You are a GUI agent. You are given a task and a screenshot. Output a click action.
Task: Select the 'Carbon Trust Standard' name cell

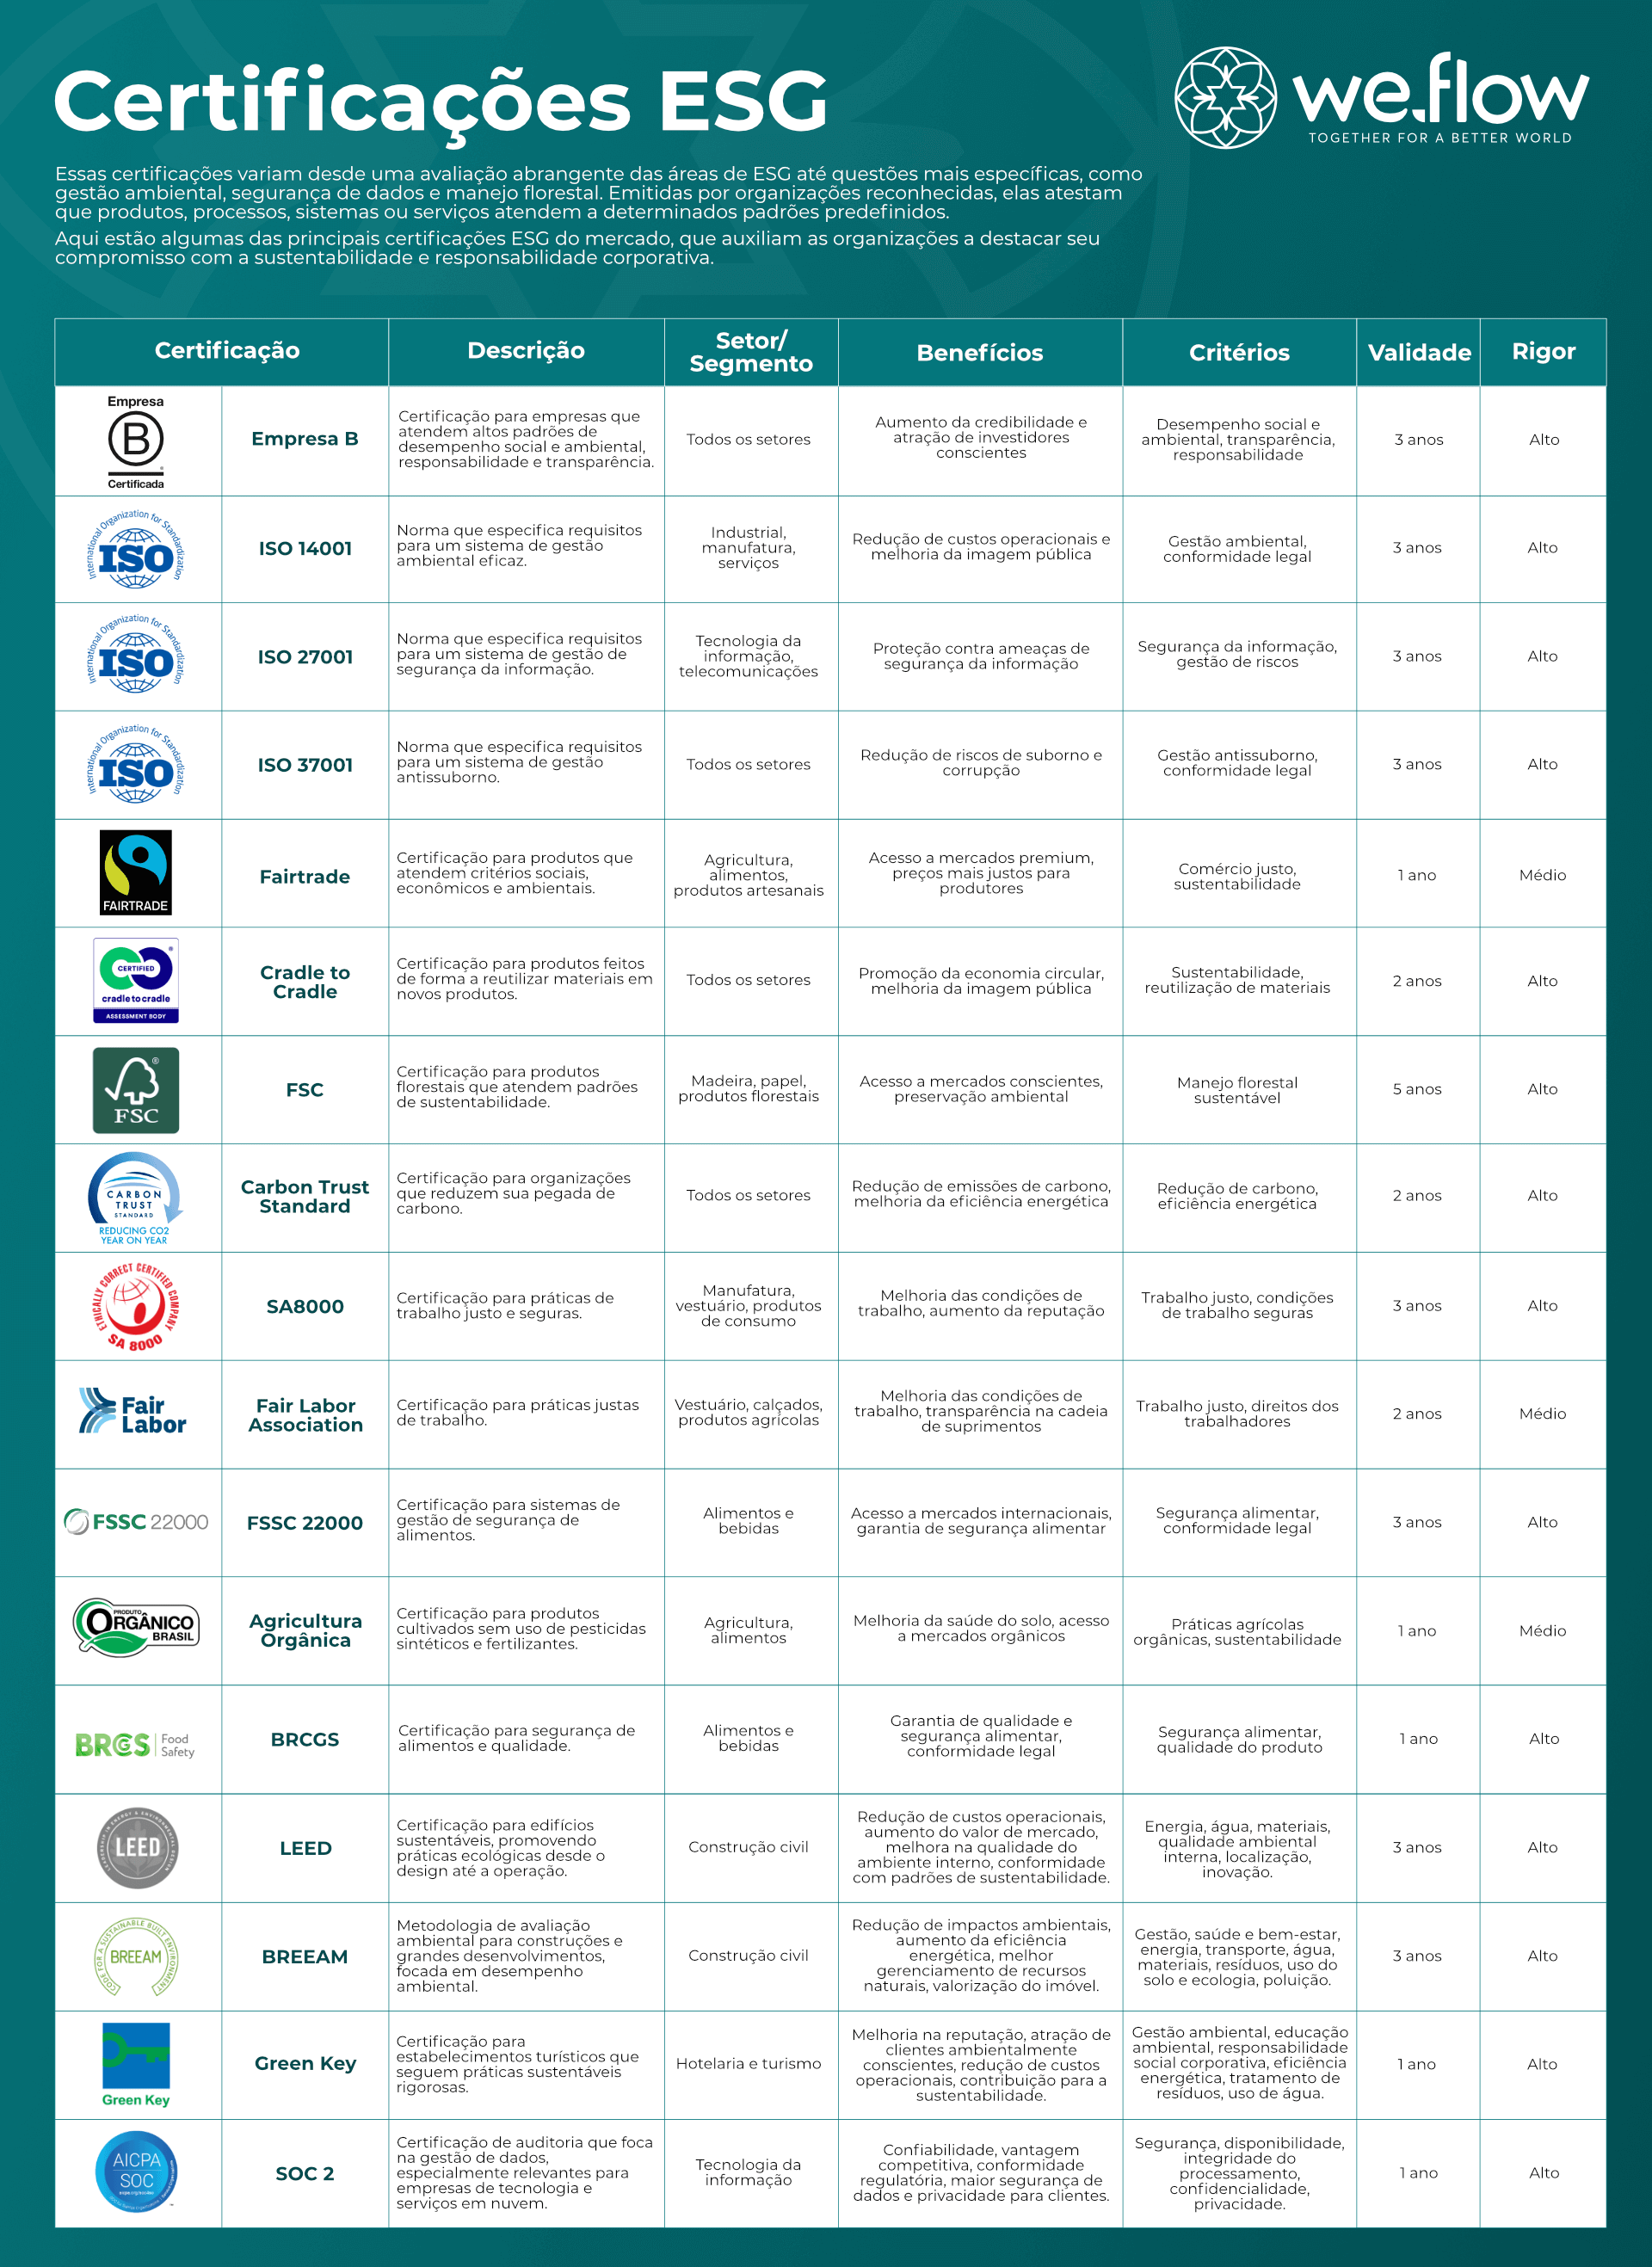tap(305, 1196)
